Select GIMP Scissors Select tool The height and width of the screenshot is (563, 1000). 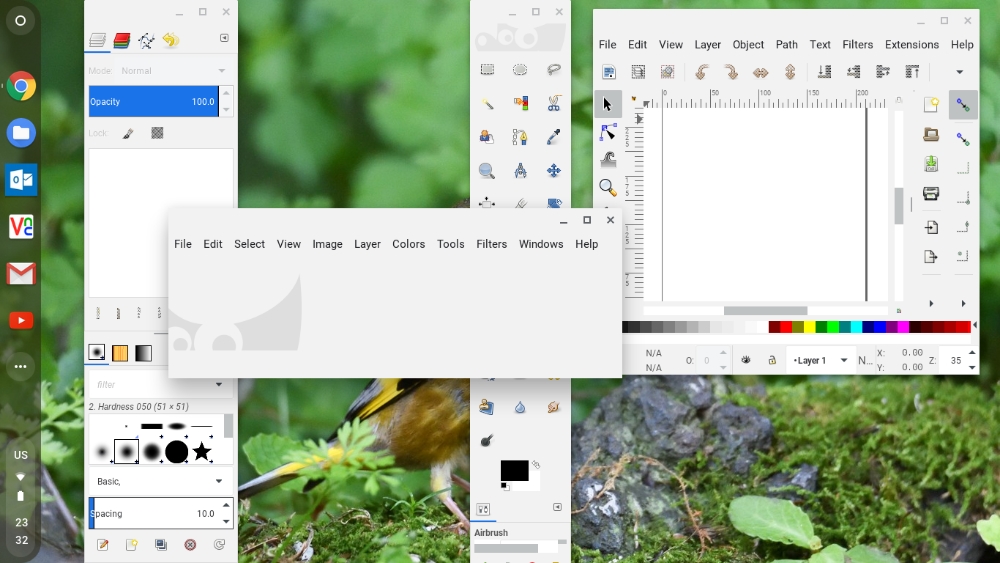point(554,103)
